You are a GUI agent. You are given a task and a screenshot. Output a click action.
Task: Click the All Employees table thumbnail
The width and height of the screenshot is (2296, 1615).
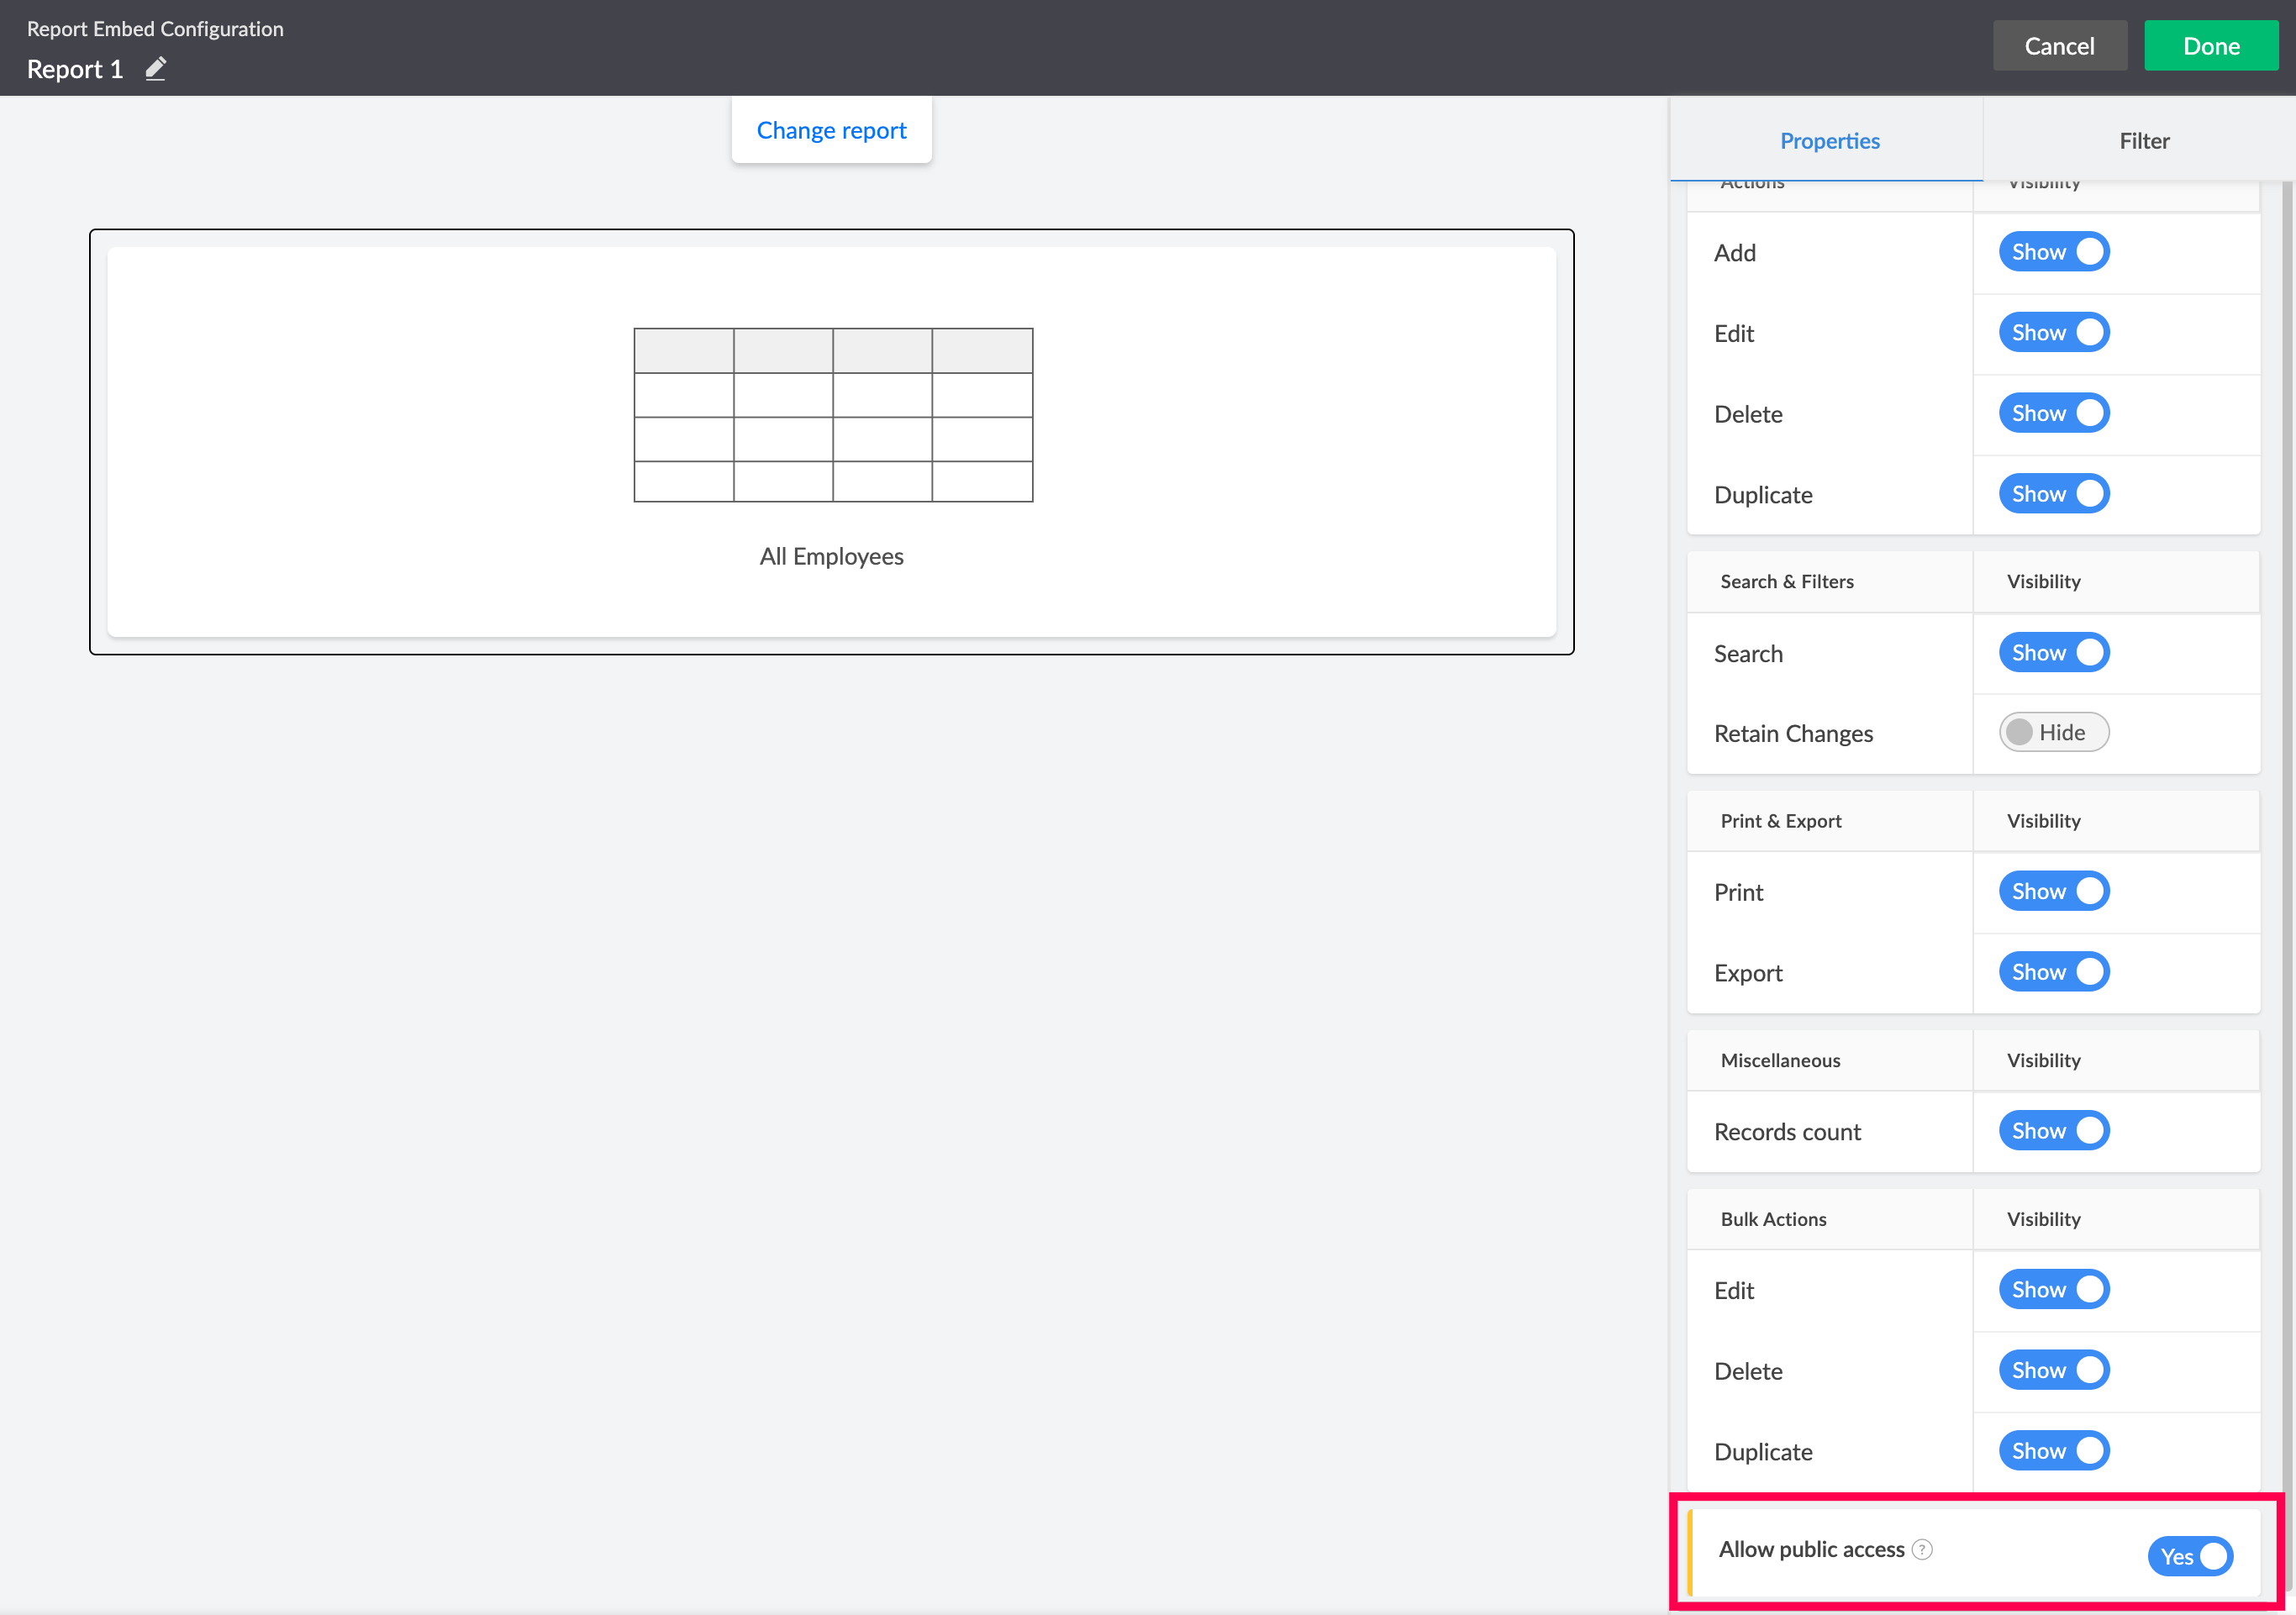832,414
